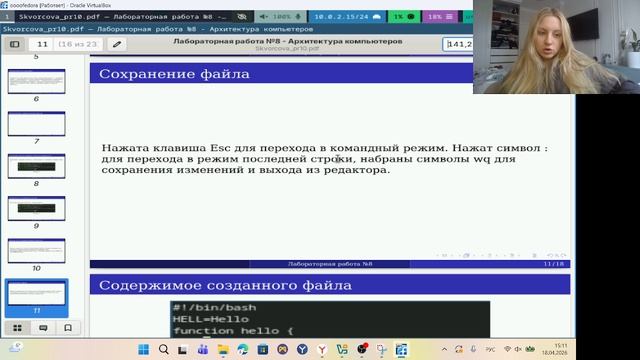The width and height of the screenshot is (640, 360).
Task: Open Yandex Browser red Y icon on taskbar
Action: pyautogui.click(x=322, y=349)
